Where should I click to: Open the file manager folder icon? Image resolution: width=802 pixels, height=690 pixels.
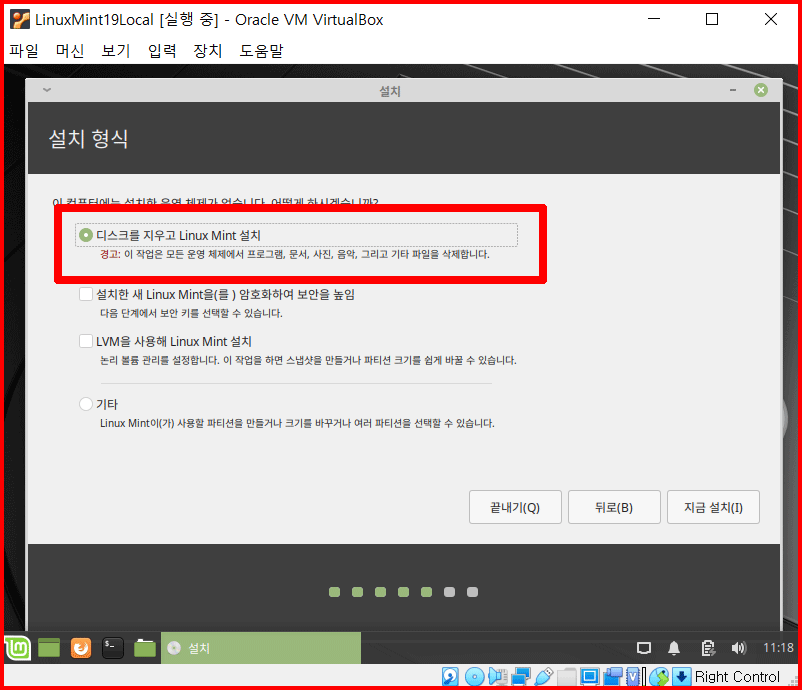click(x=145, y=648)
